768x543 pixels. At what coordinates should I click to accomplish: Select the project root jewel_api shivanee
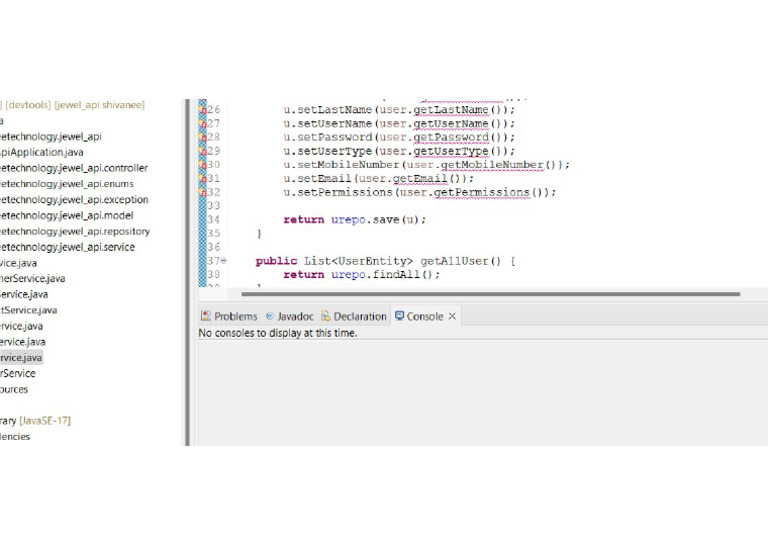72,105
